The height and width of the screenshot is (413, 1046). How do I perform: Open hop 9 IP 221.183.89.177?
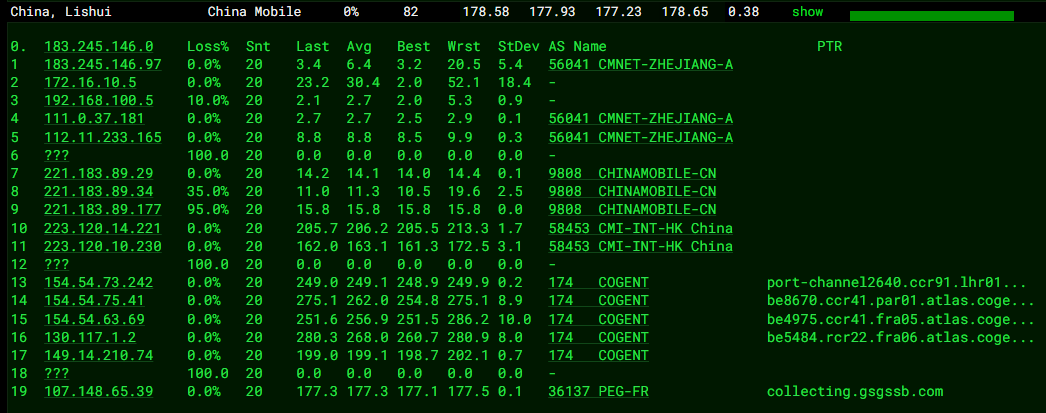103,210
